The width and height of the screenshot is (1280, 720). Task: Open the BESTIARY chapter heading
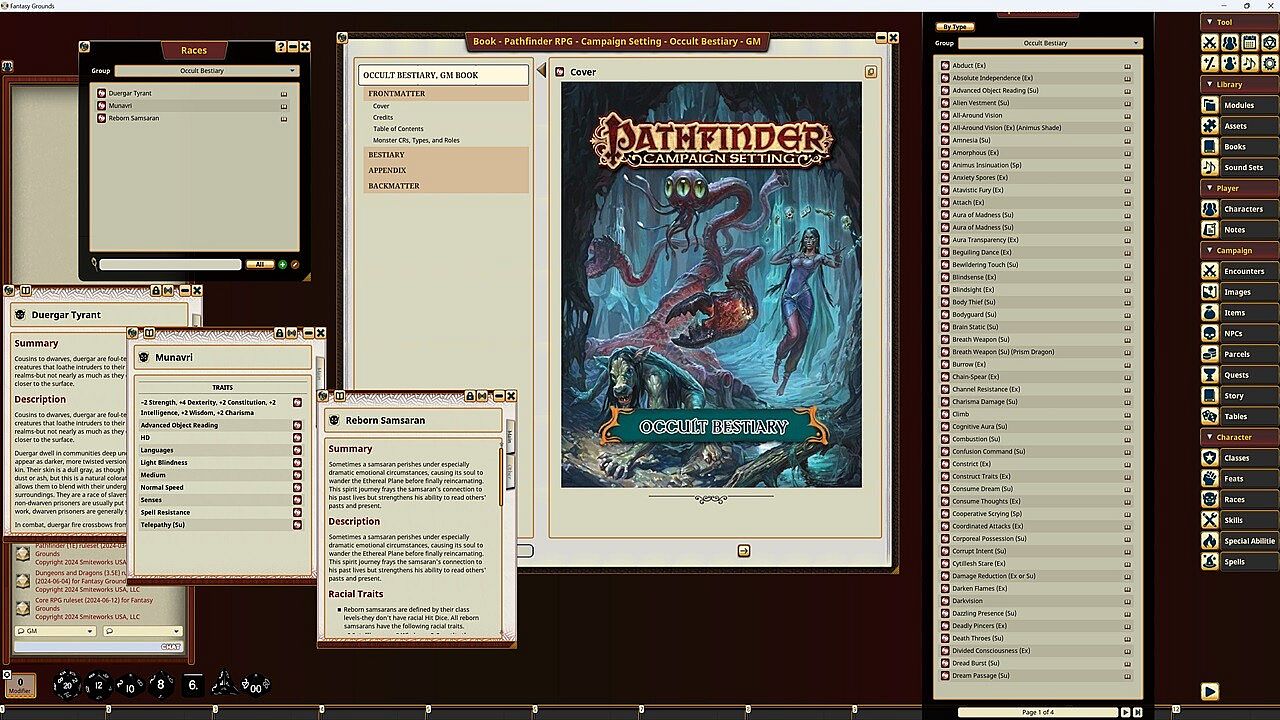(387, 155)
